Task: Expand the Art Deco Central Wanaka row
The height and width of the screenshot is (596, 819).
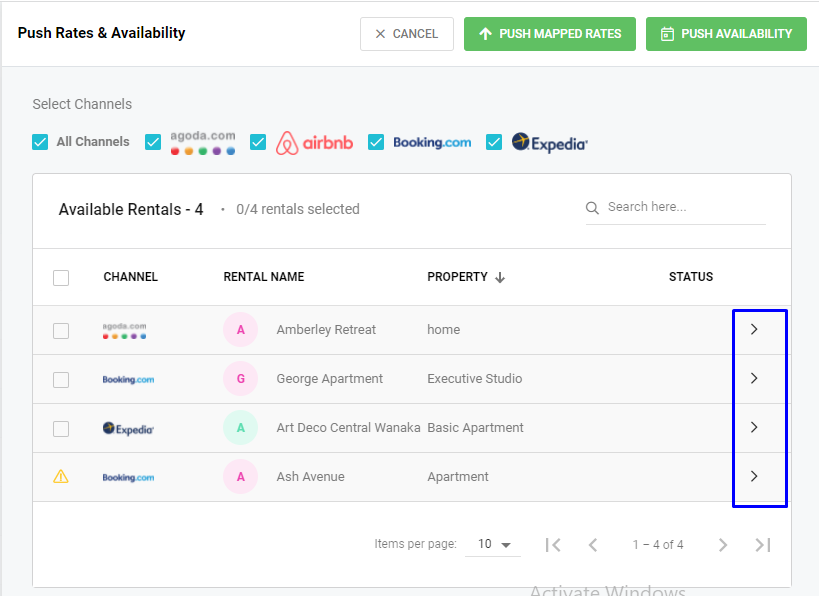Action: point(754,427)
